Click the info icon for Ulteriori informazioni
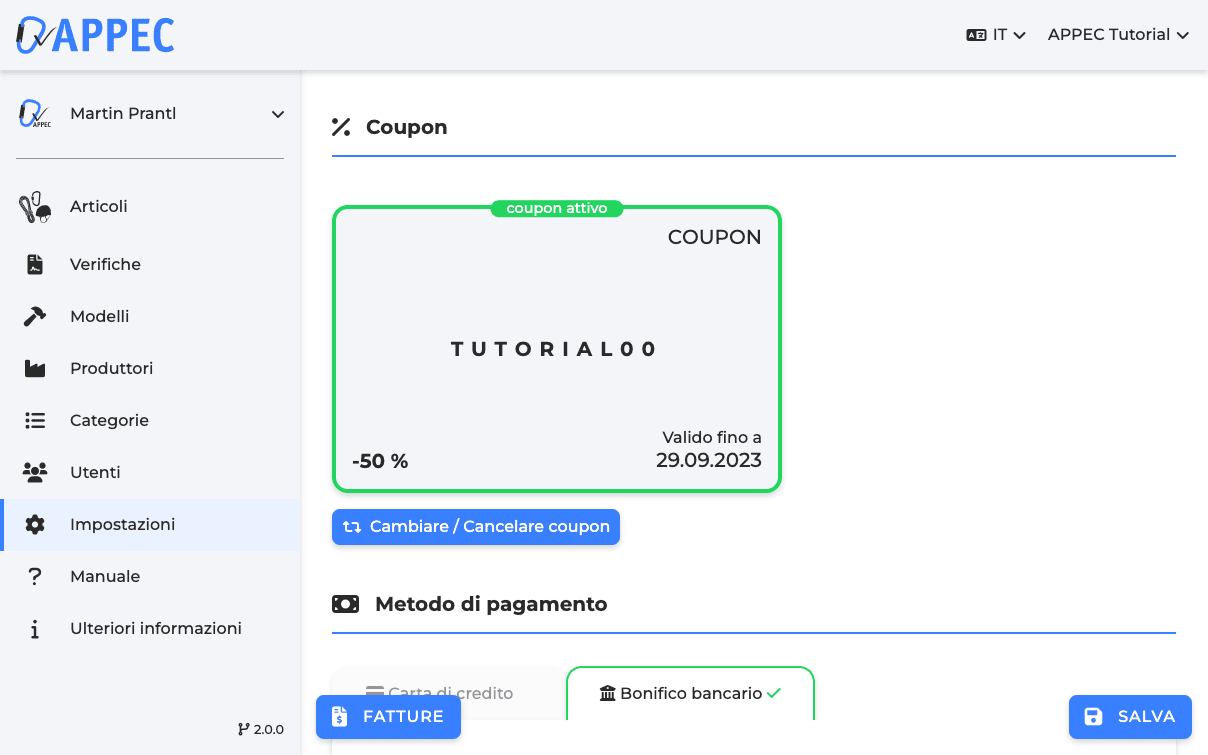1208x755 pixels. tap(35, 629)
